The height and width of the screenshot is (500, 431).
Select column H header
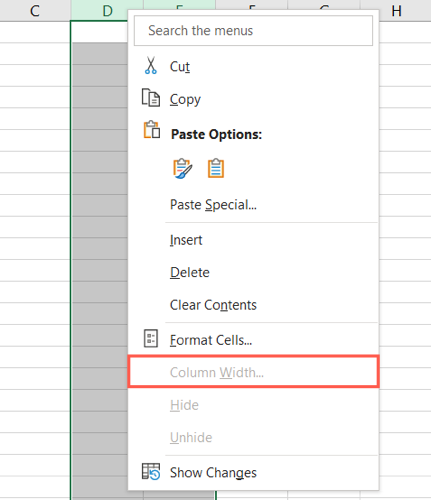point(396,11)
